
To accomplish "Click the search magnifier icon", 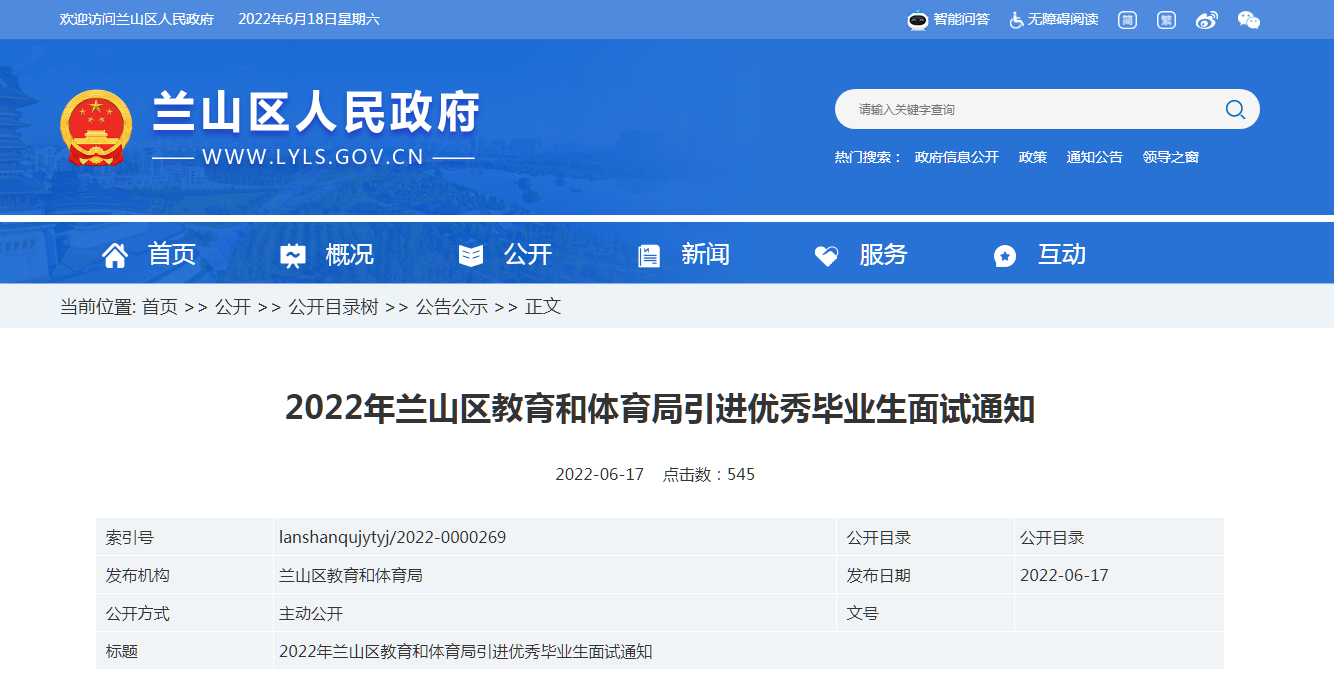I will click(1235, 109).
